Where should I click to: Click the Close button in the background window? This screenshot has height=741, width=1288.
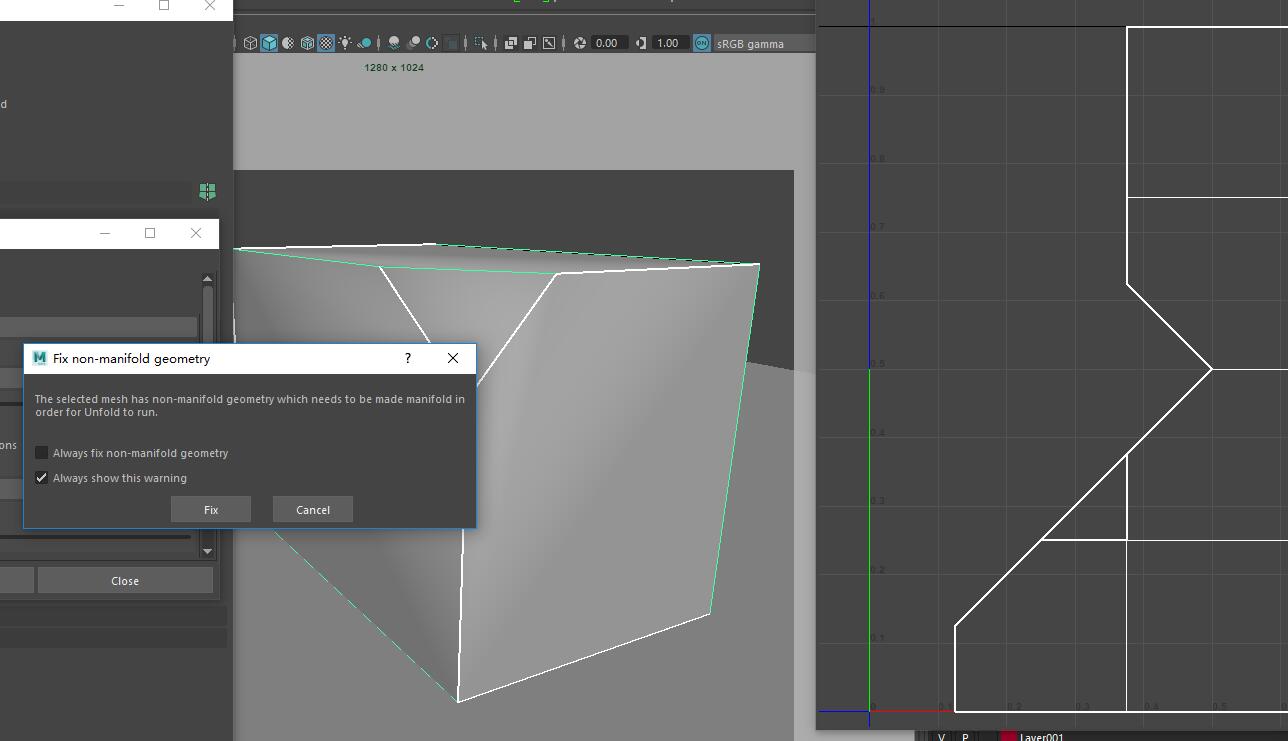pos(125,581)
